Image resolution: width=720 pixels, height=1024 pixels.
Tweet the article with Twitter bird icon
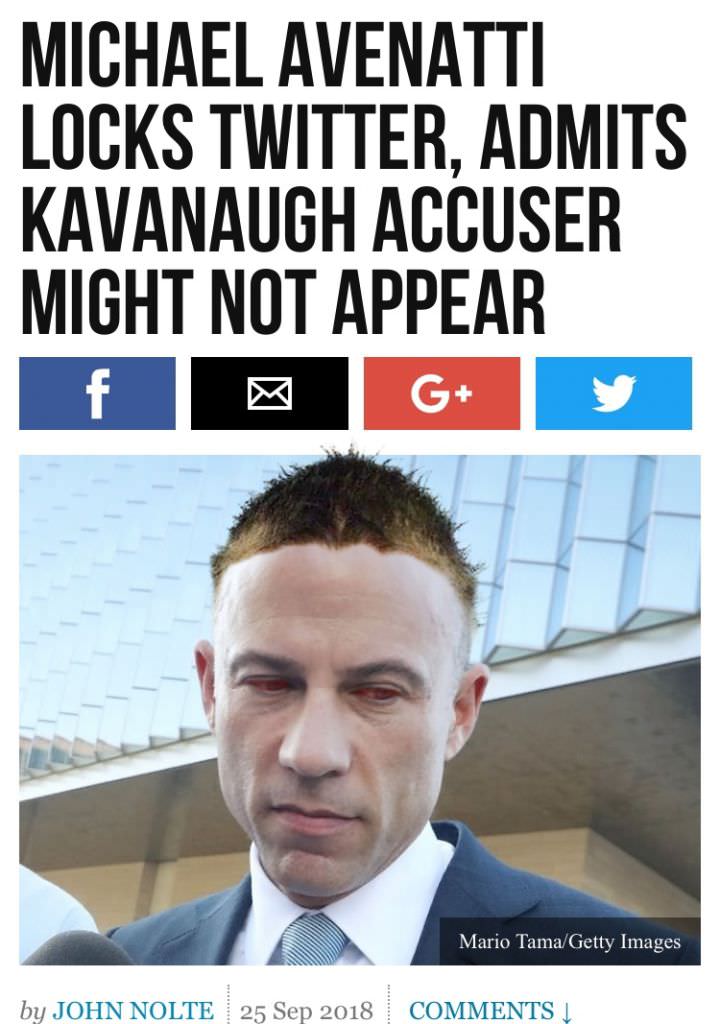(x=614, y=393)
